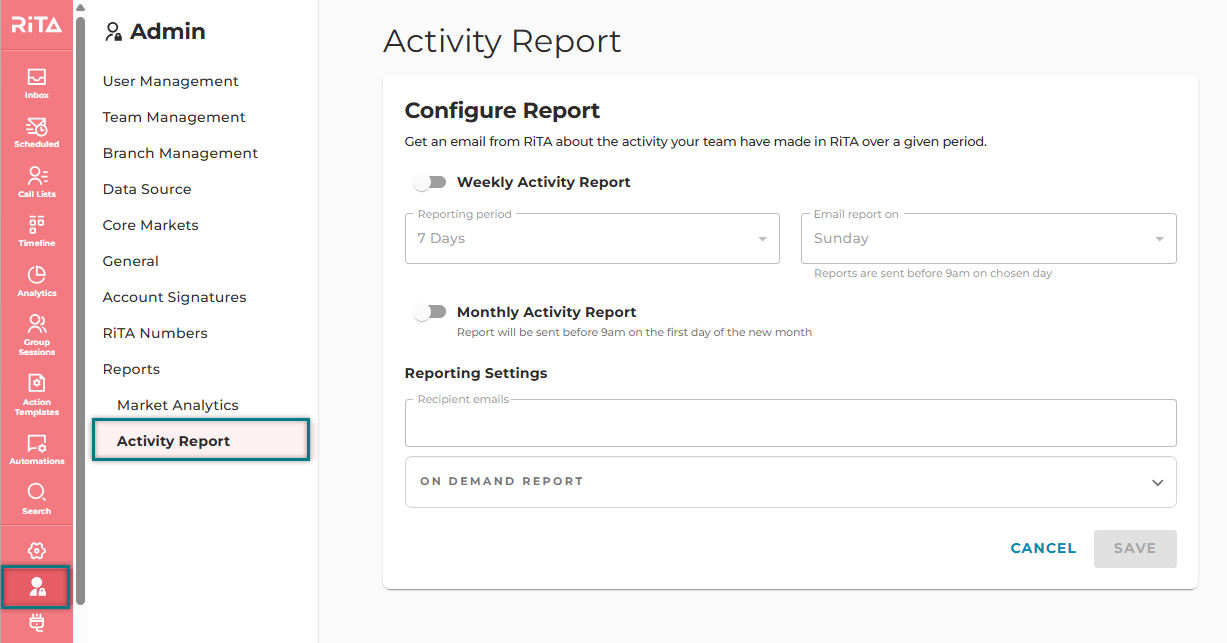Open the Inbox from the sidebar
This screenshot has height=643, width=1227.
point(36,83)
